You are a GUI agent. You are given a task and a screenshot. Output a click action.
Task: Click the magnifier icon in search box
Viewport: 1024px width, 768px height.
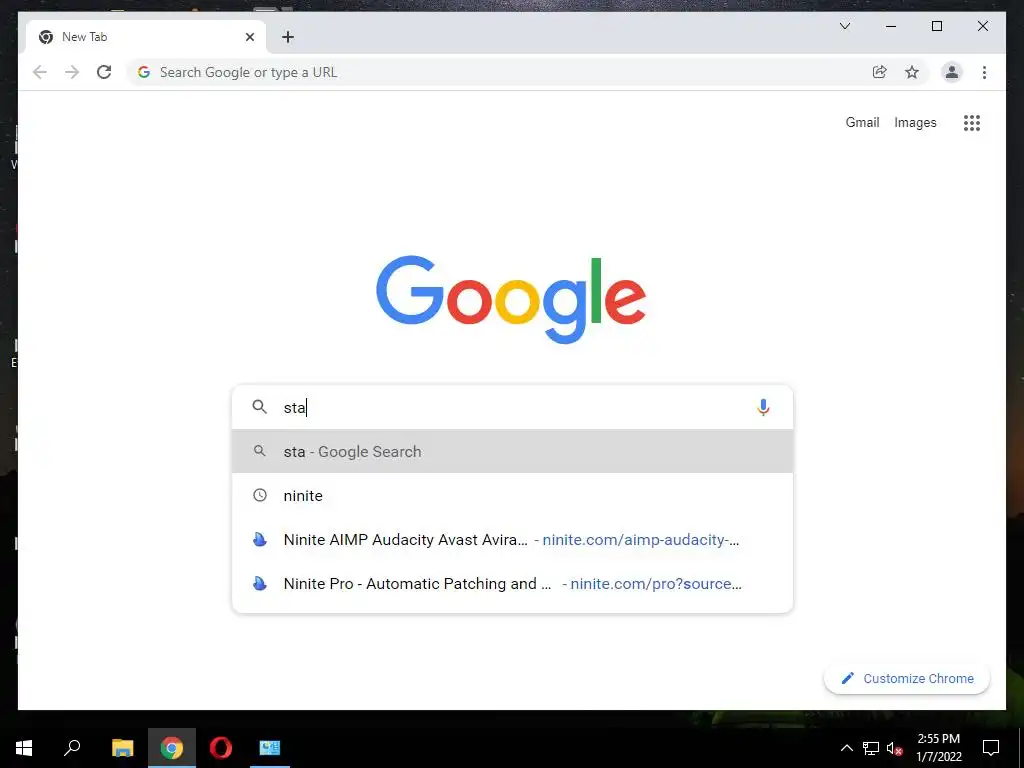pyautogui.click(x=260, y=407)
